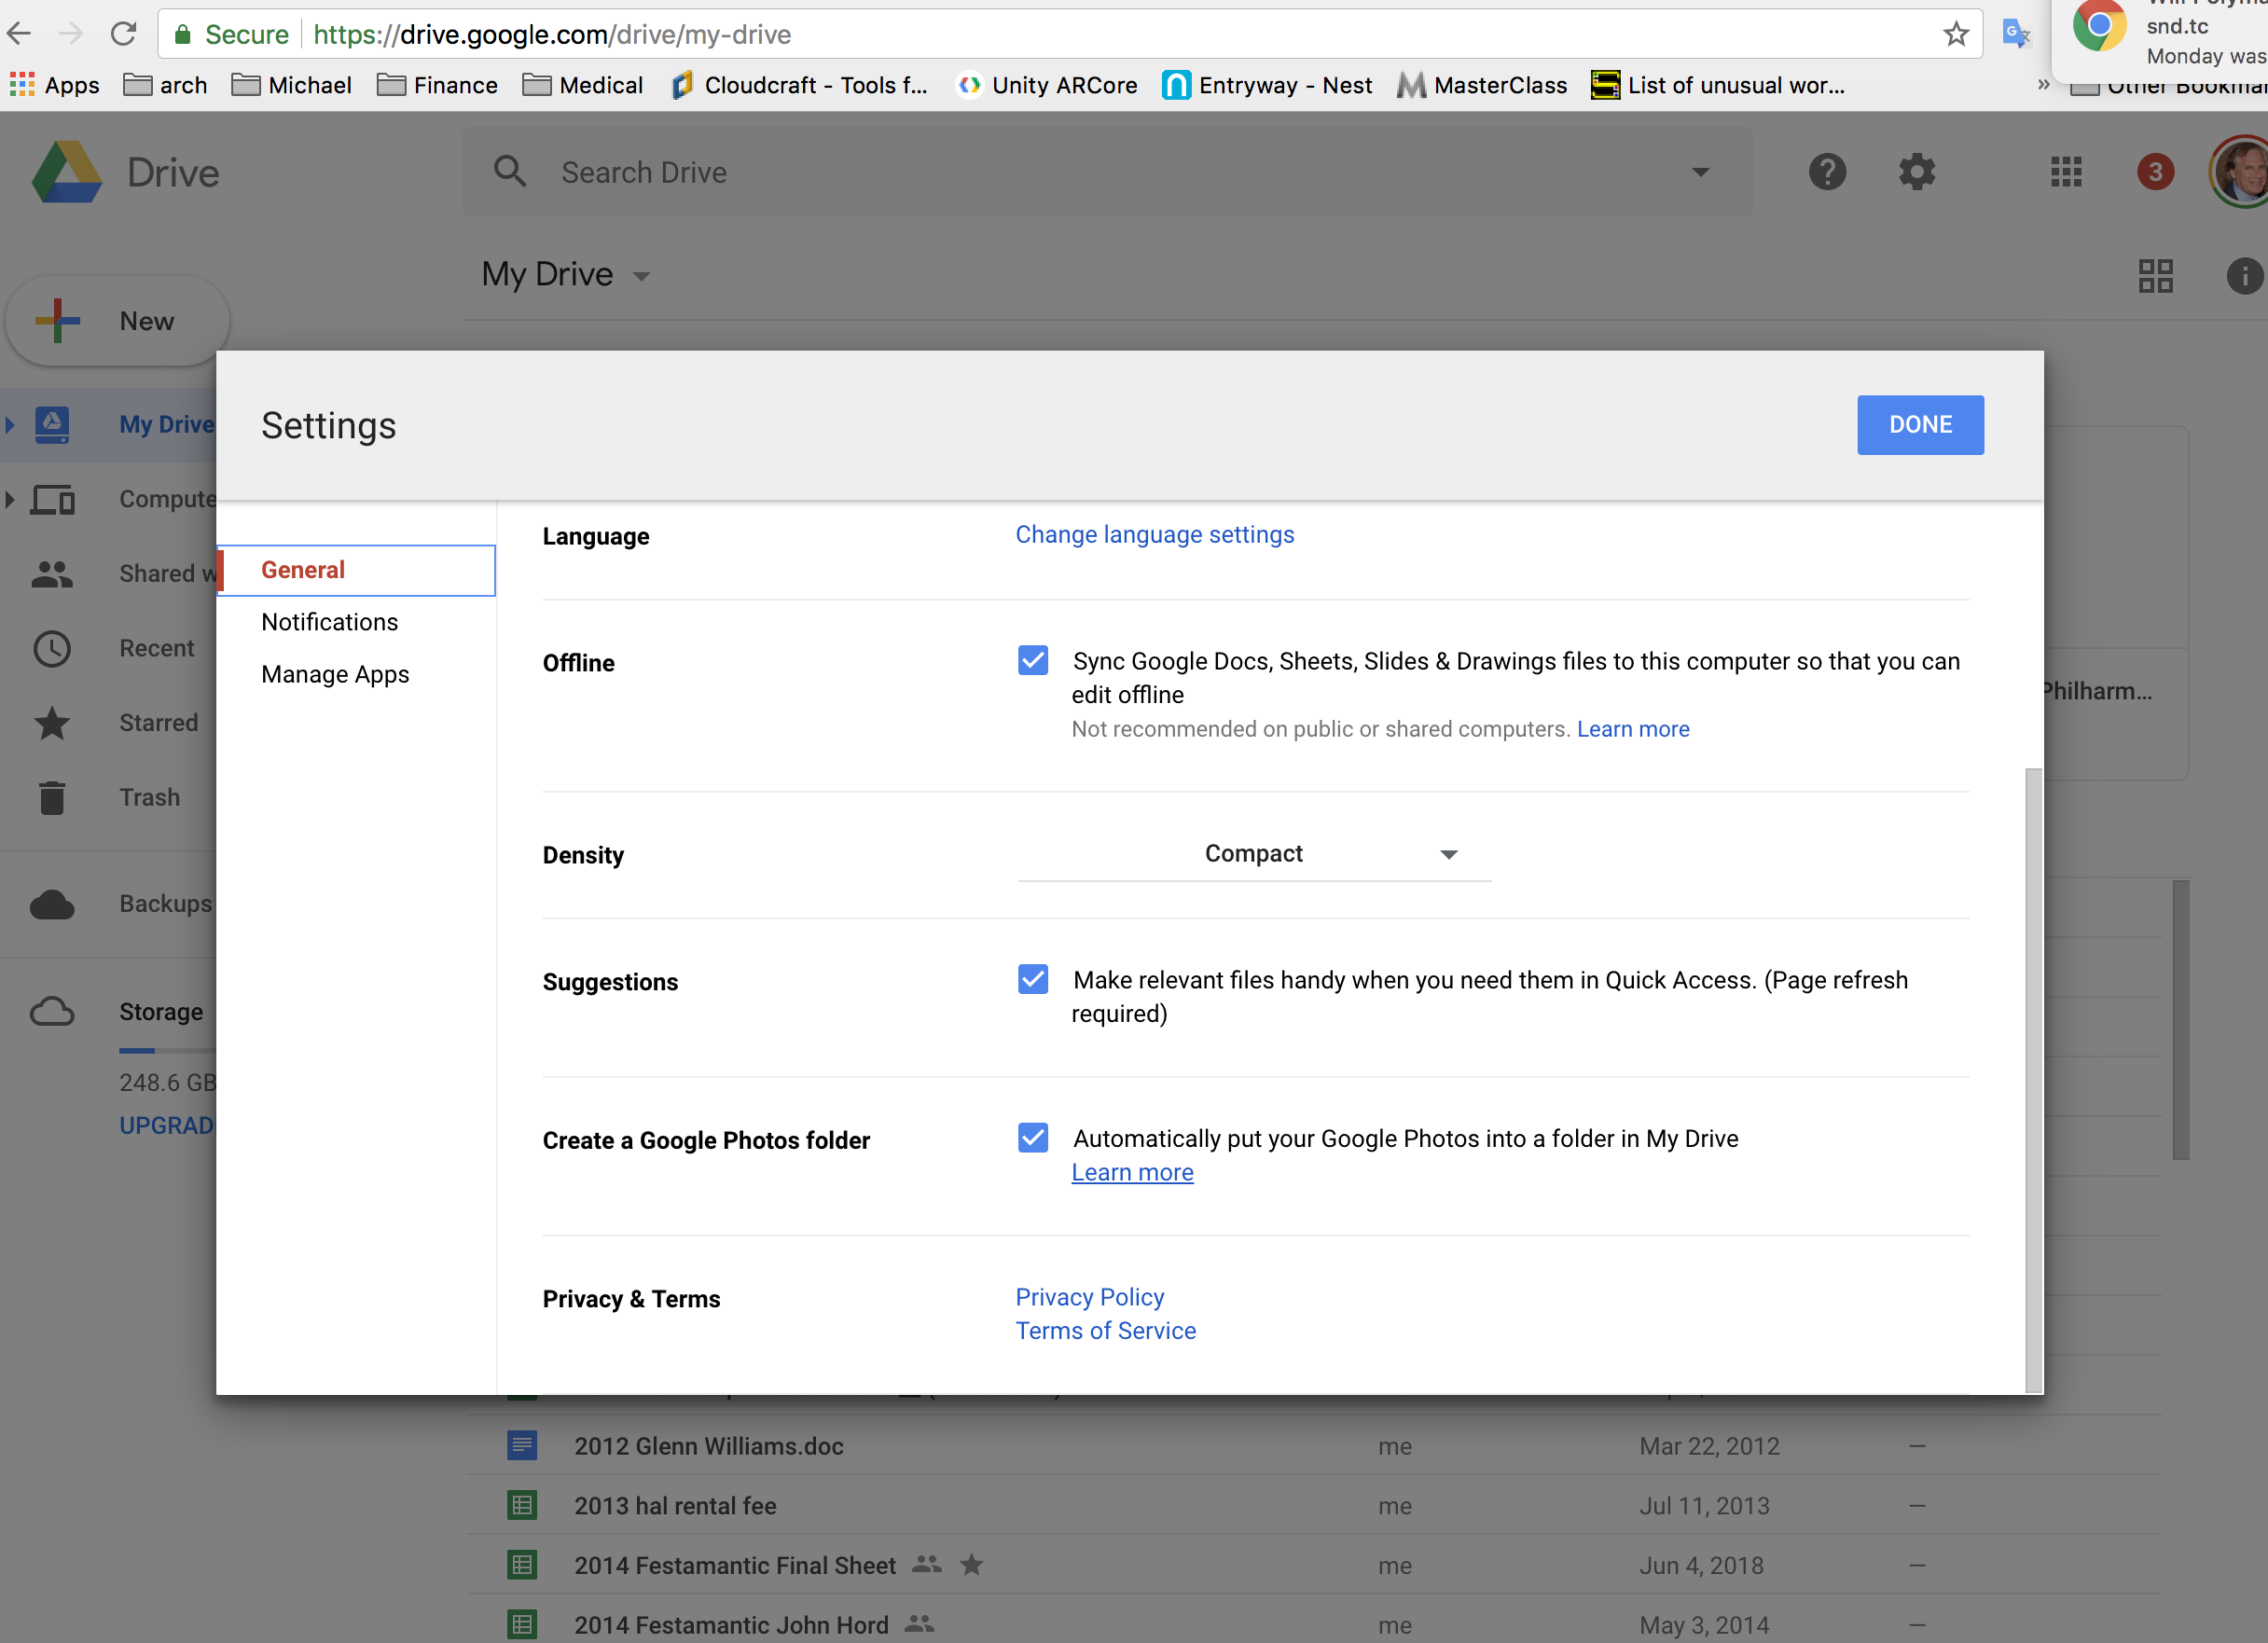
Task: Switch to grid view layout icon
Action: (x=2155, y=275)
